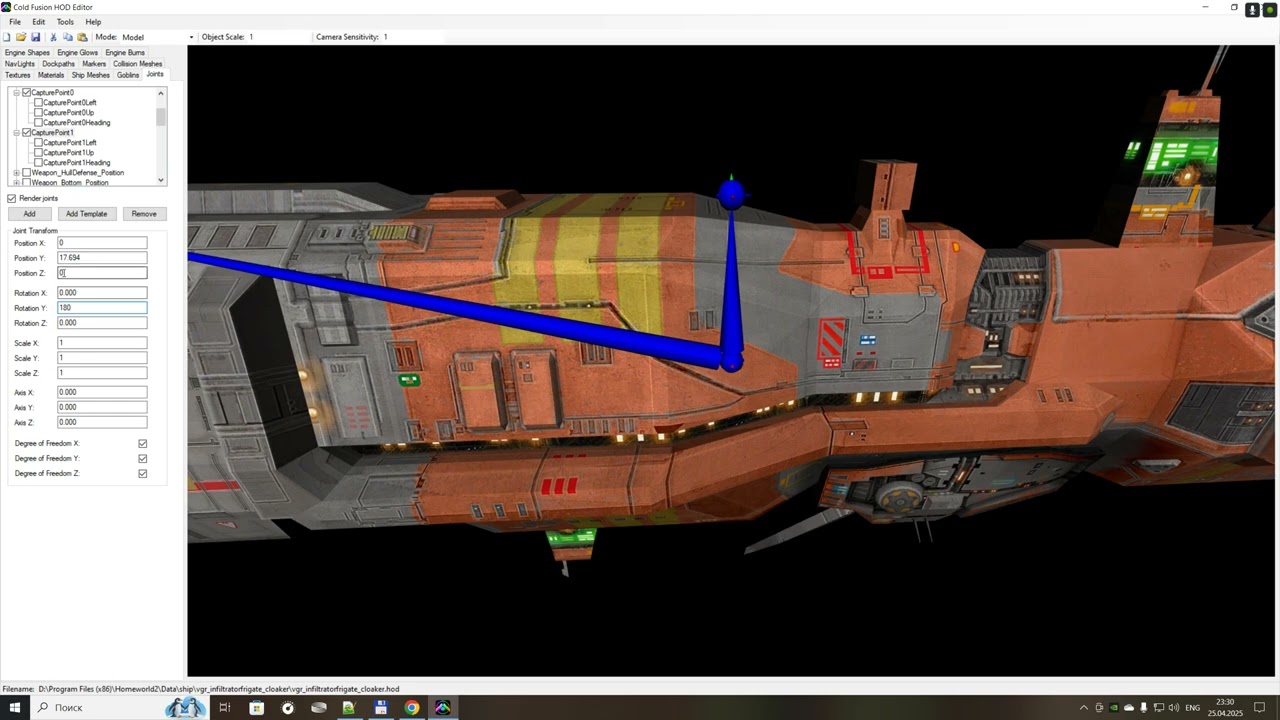Click the Add Template button
1280x720 pixels.
[86, 214]
